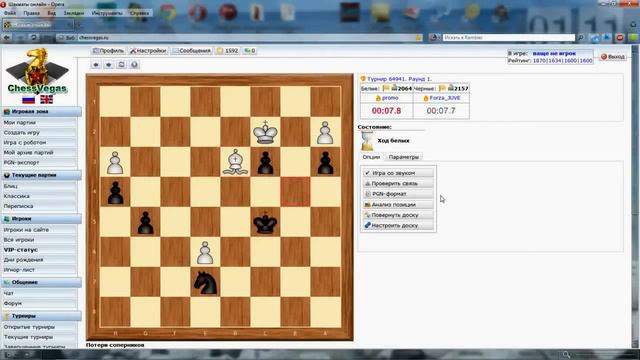Click the search magnifier in Opera bar

[x=580, y=38]
